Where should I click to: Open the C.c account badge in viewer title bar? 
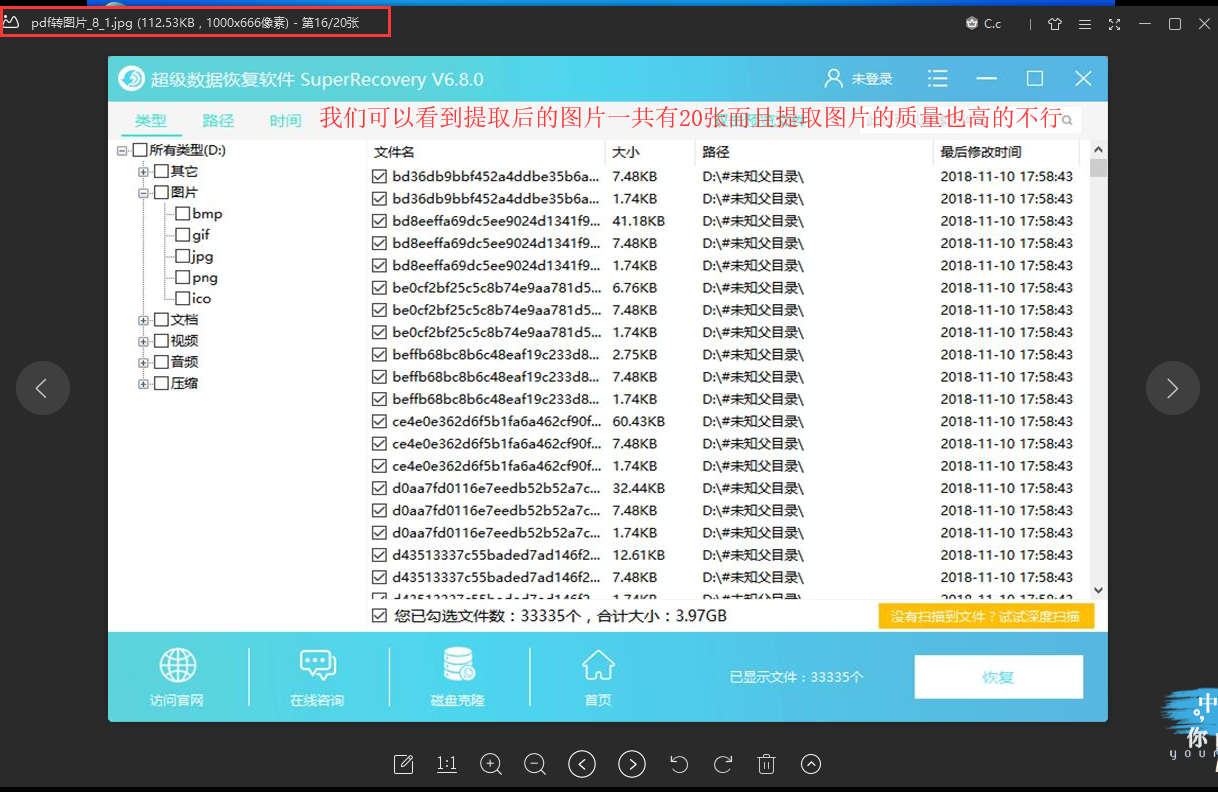tap(984, 24)
